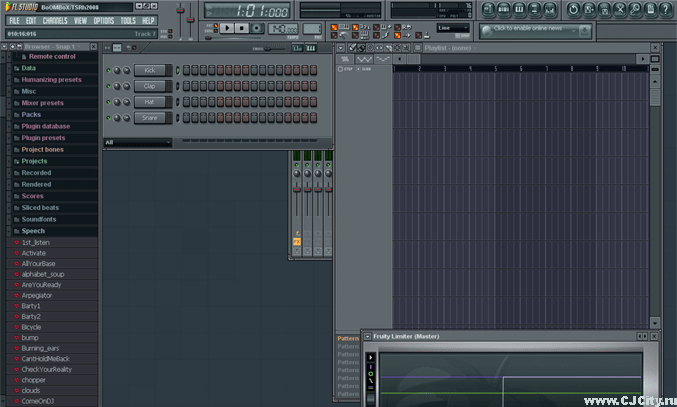The width and height of the screenshot is (677, 407).
Task: Click the zigzag automation clip icon in Playlist
Action: [x=364, y=59]
